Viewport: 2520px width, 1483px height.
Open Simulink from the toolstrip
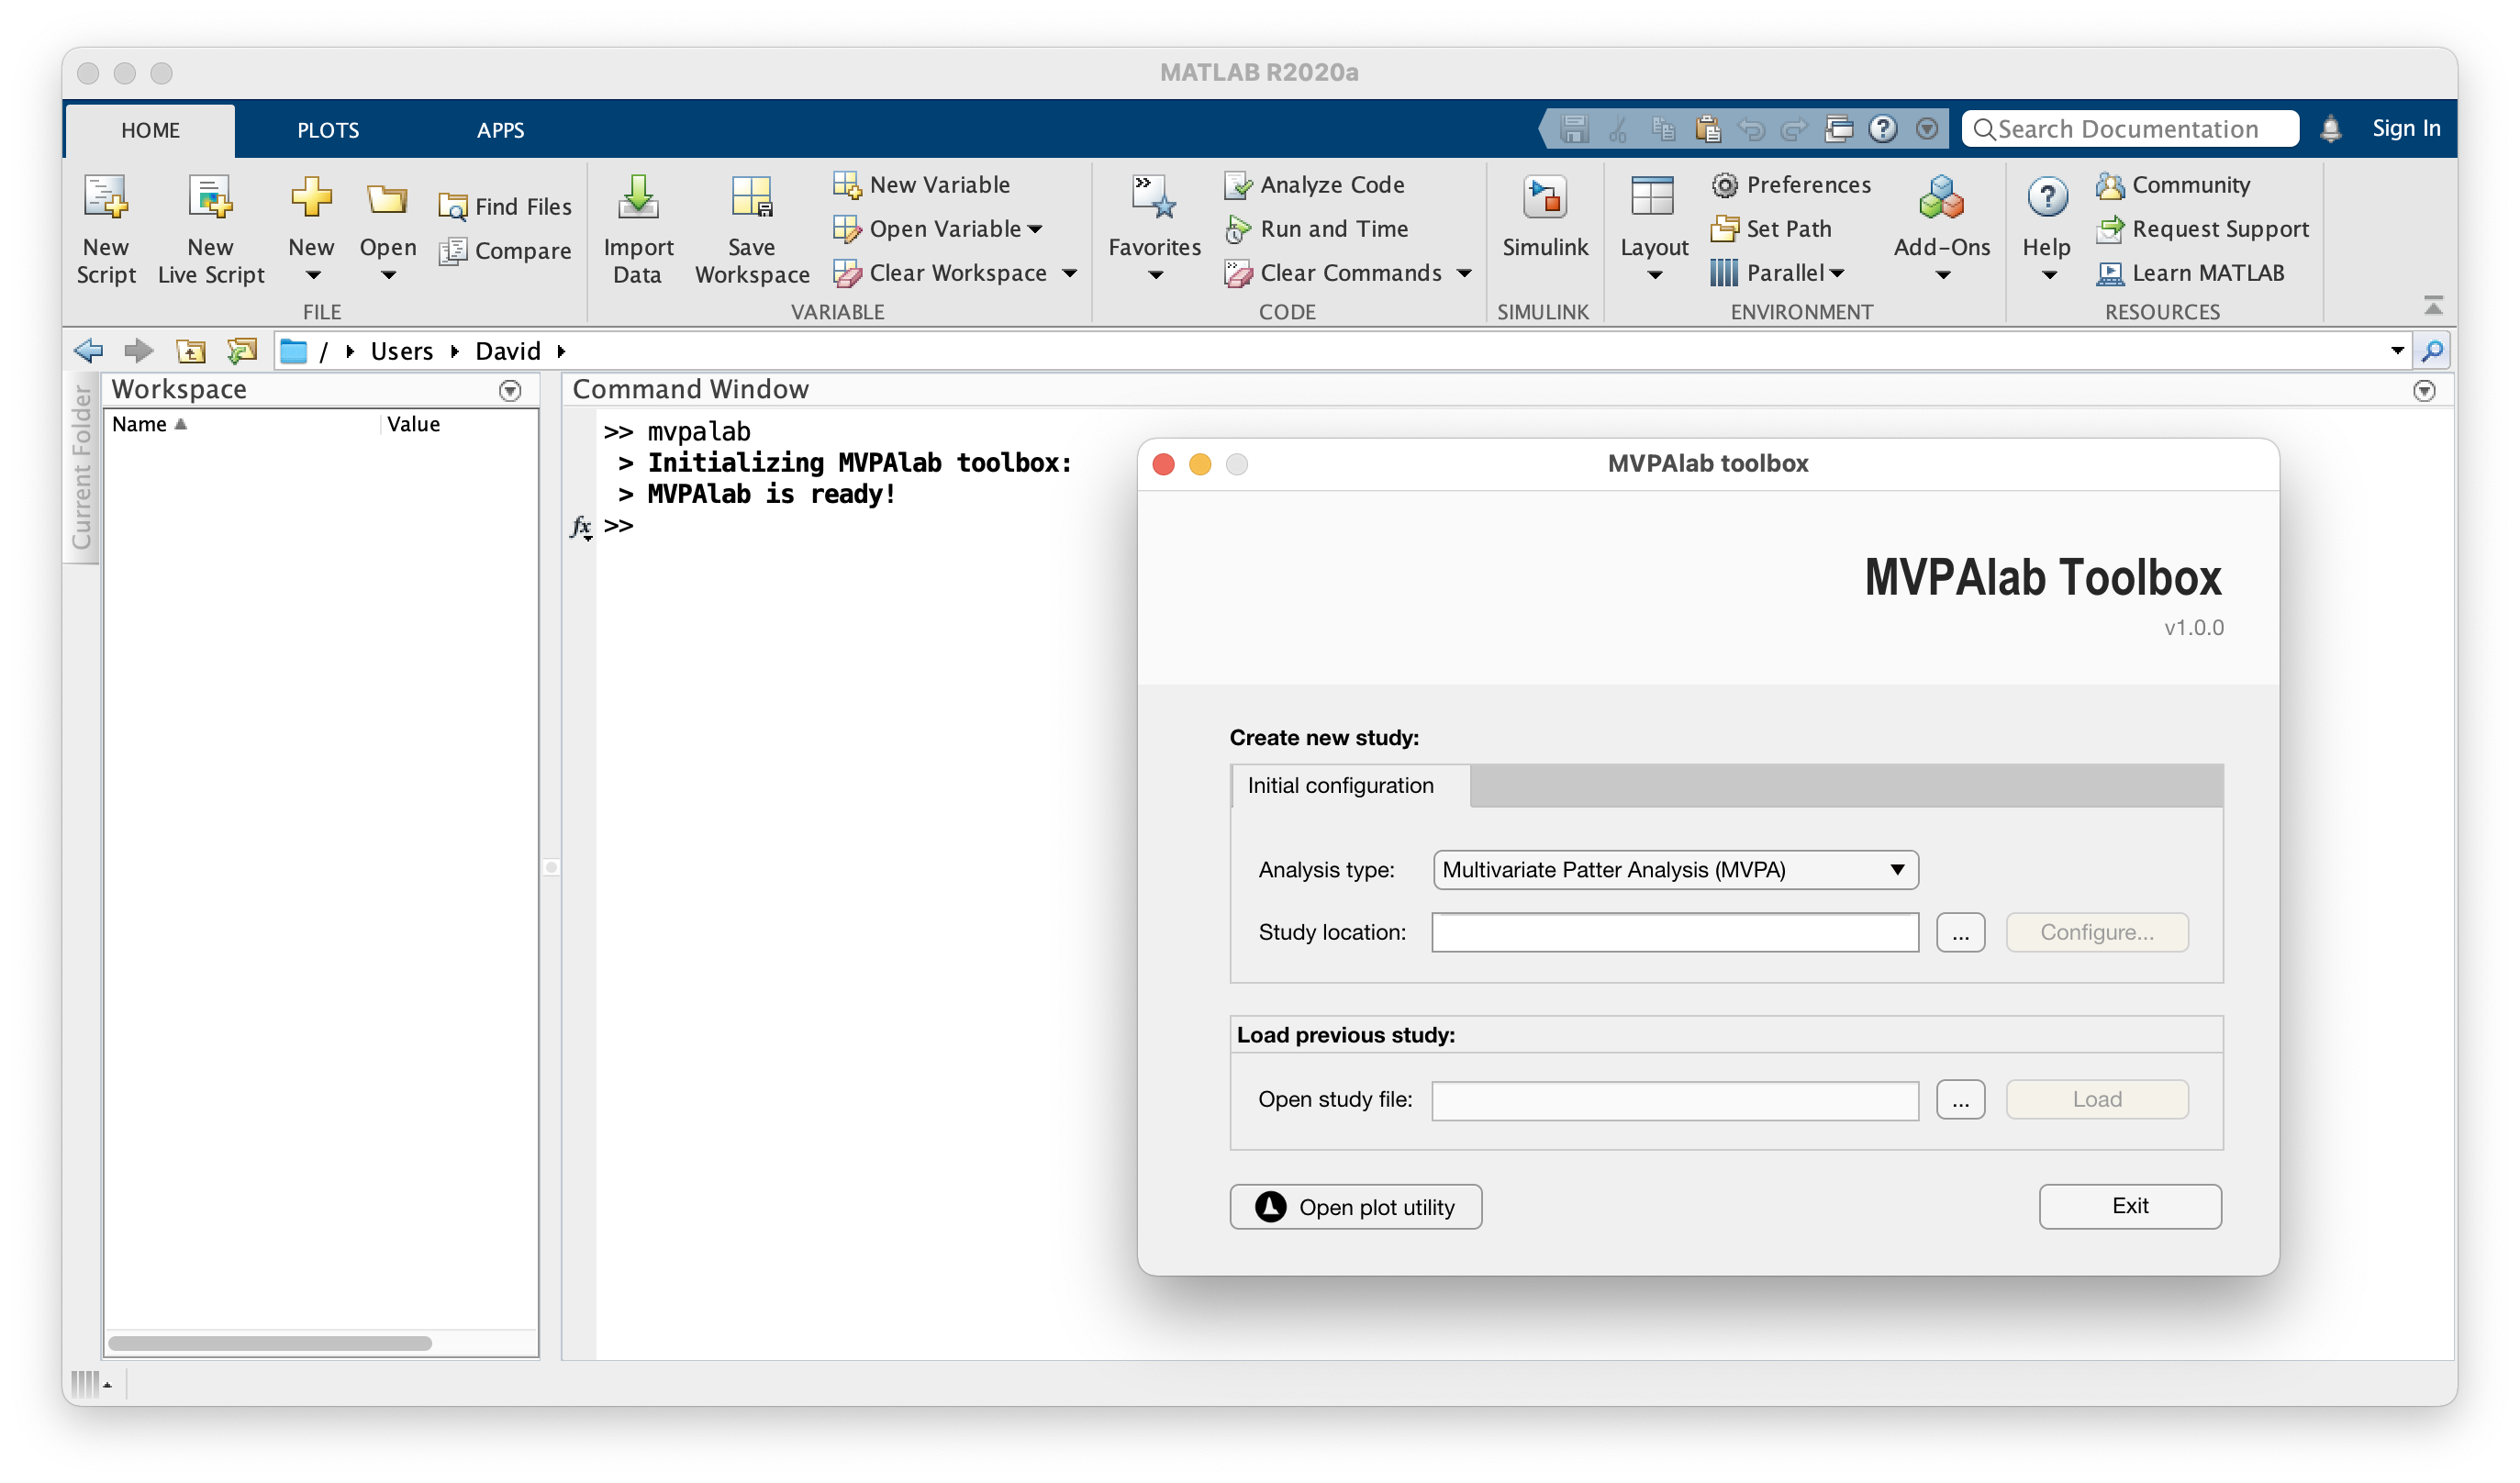1545,198
